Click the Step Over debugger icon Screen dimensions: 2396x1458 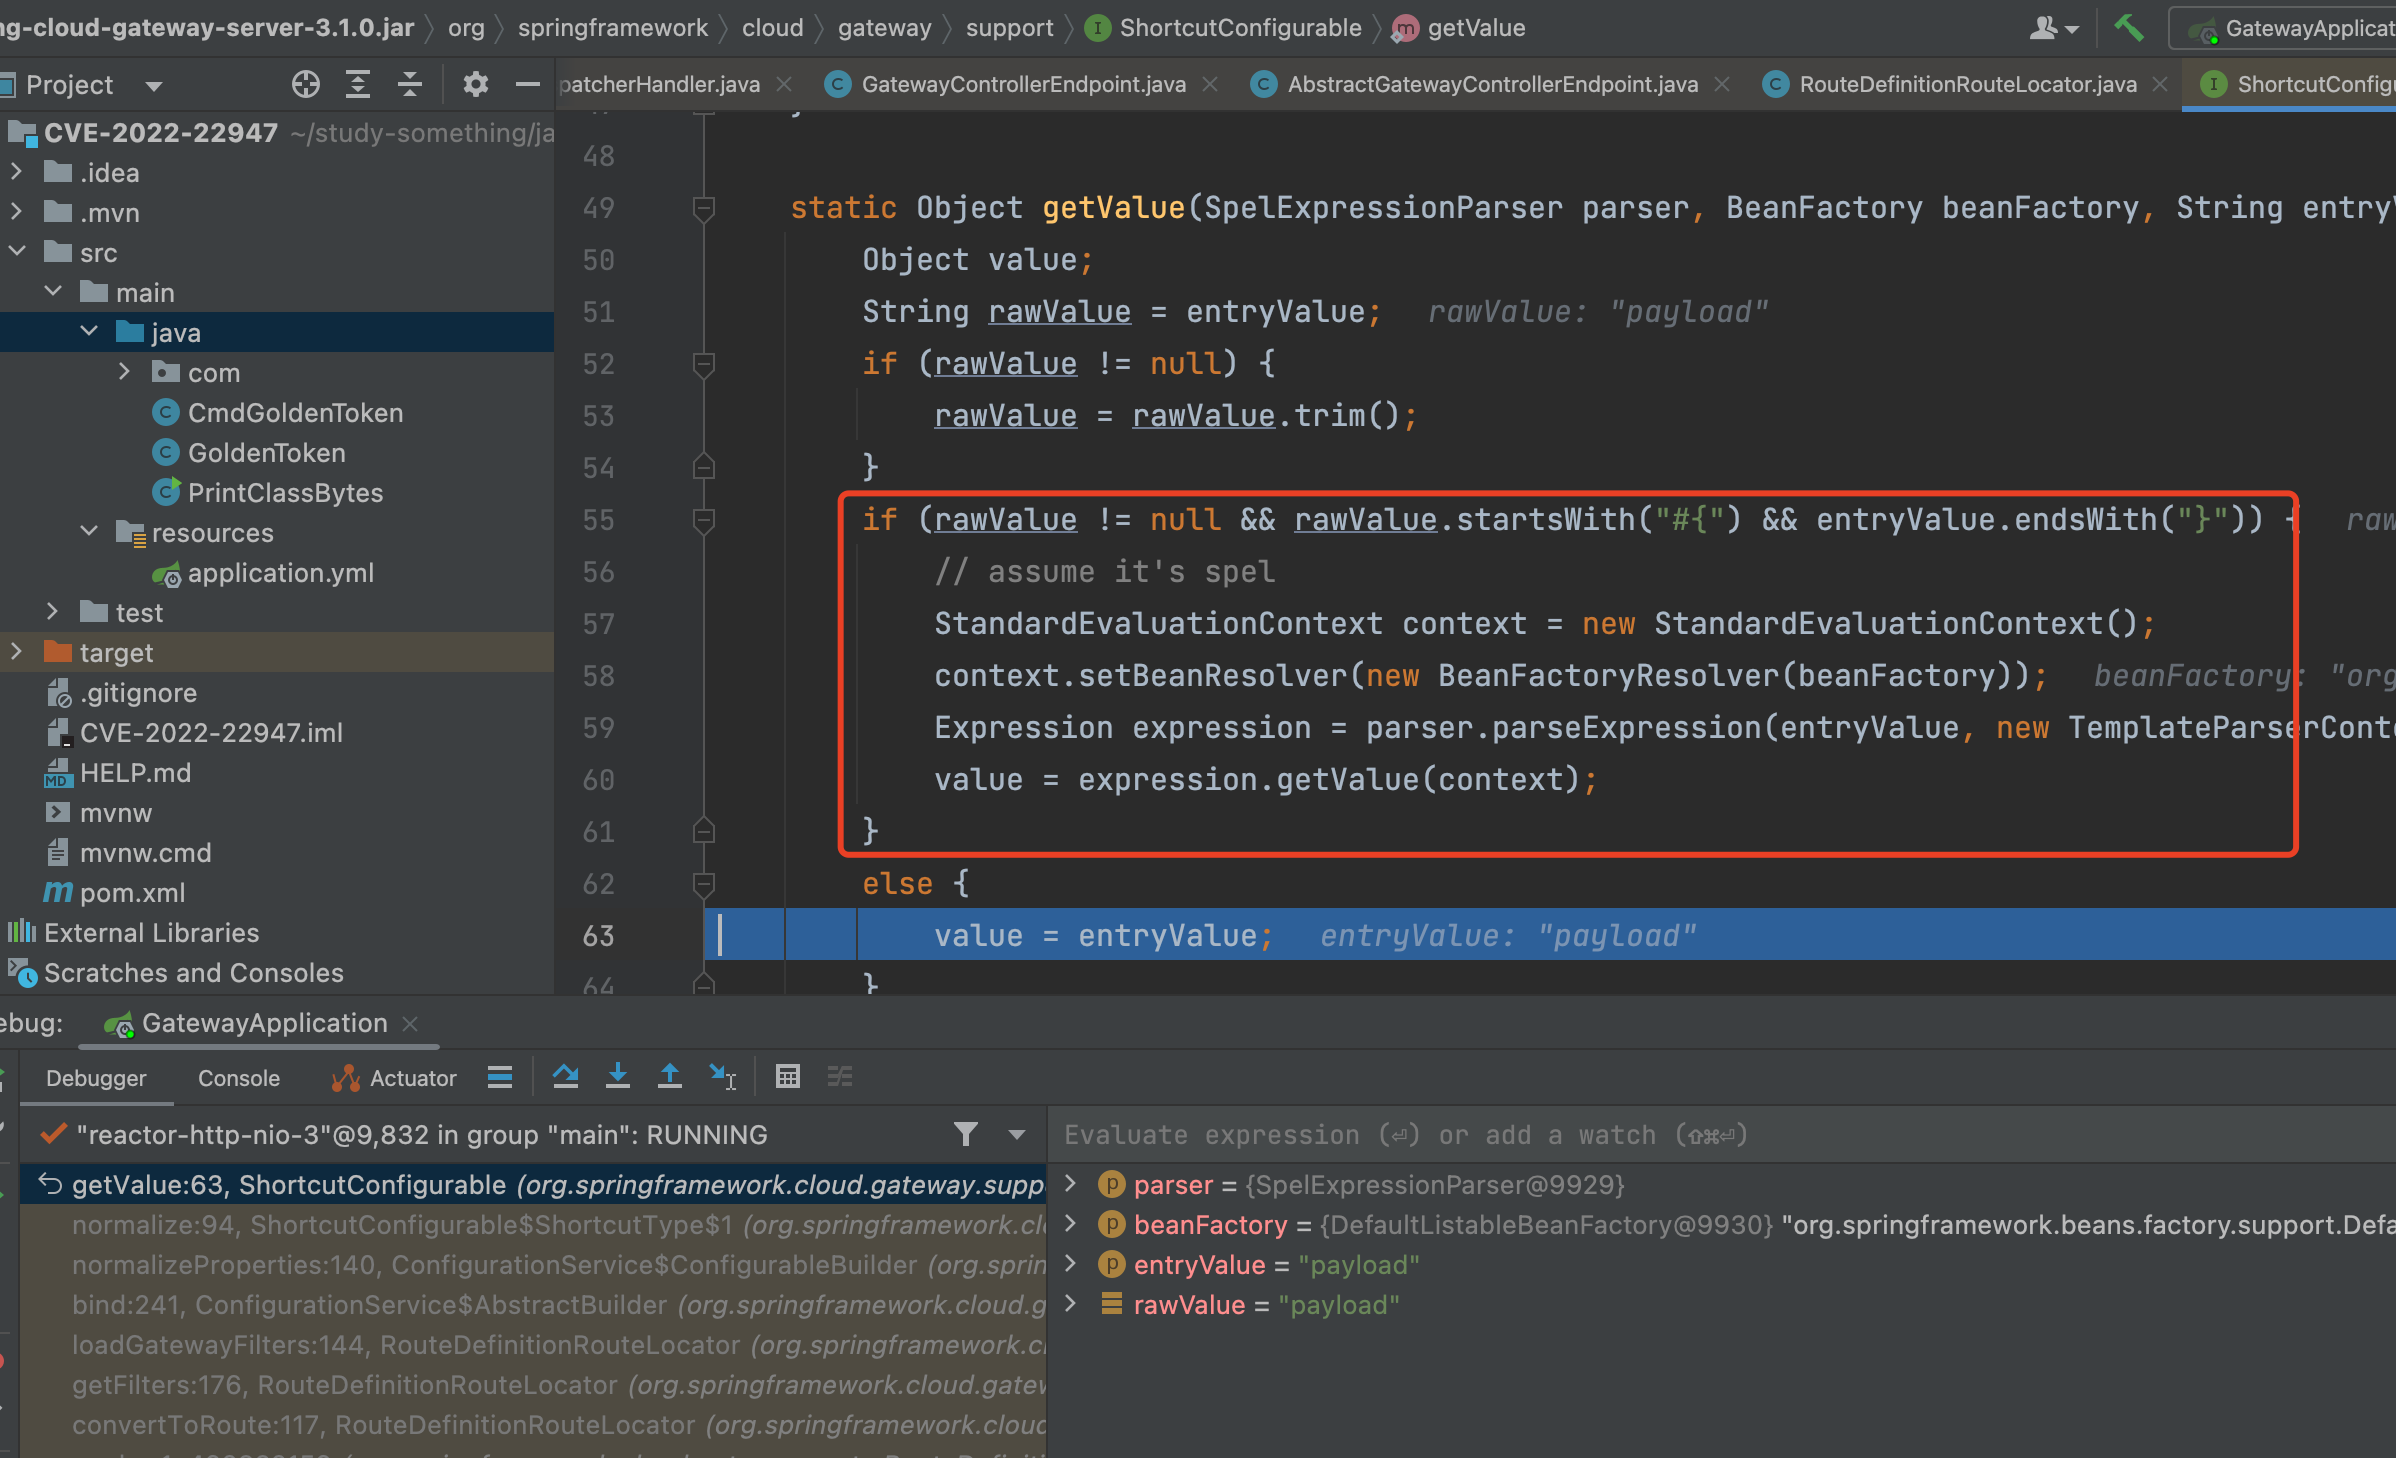(565, 1077)
